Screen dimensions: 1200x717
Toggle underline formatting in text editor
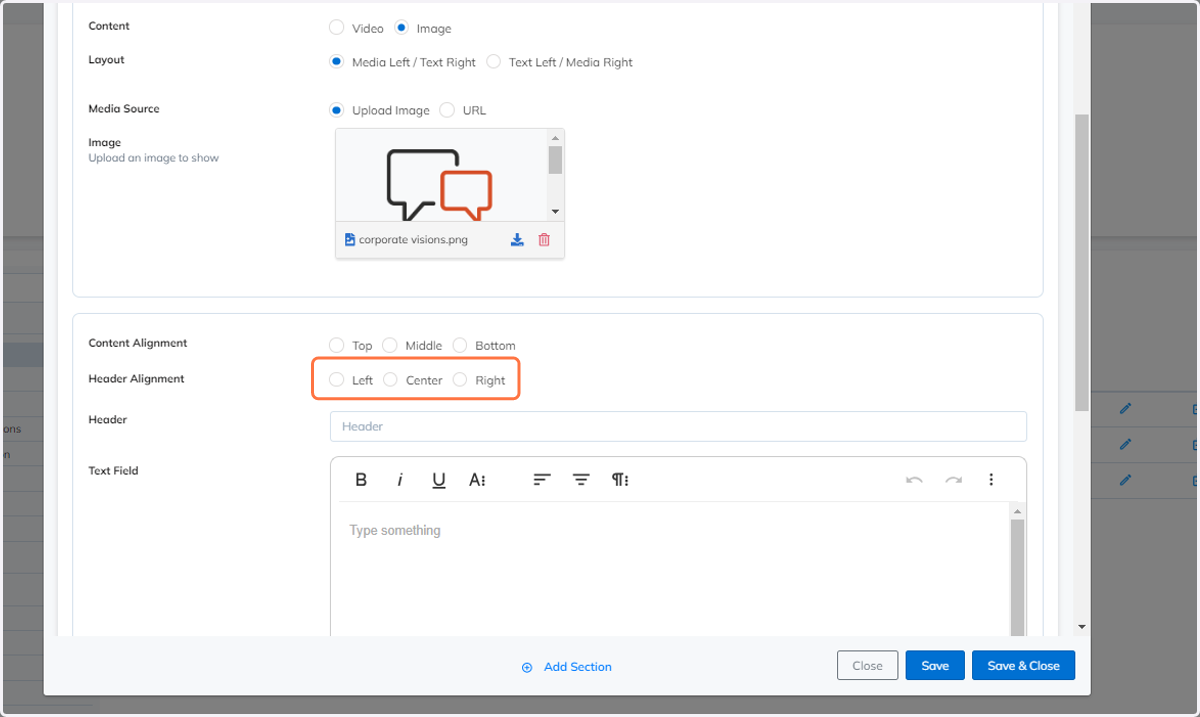(438, 480)
